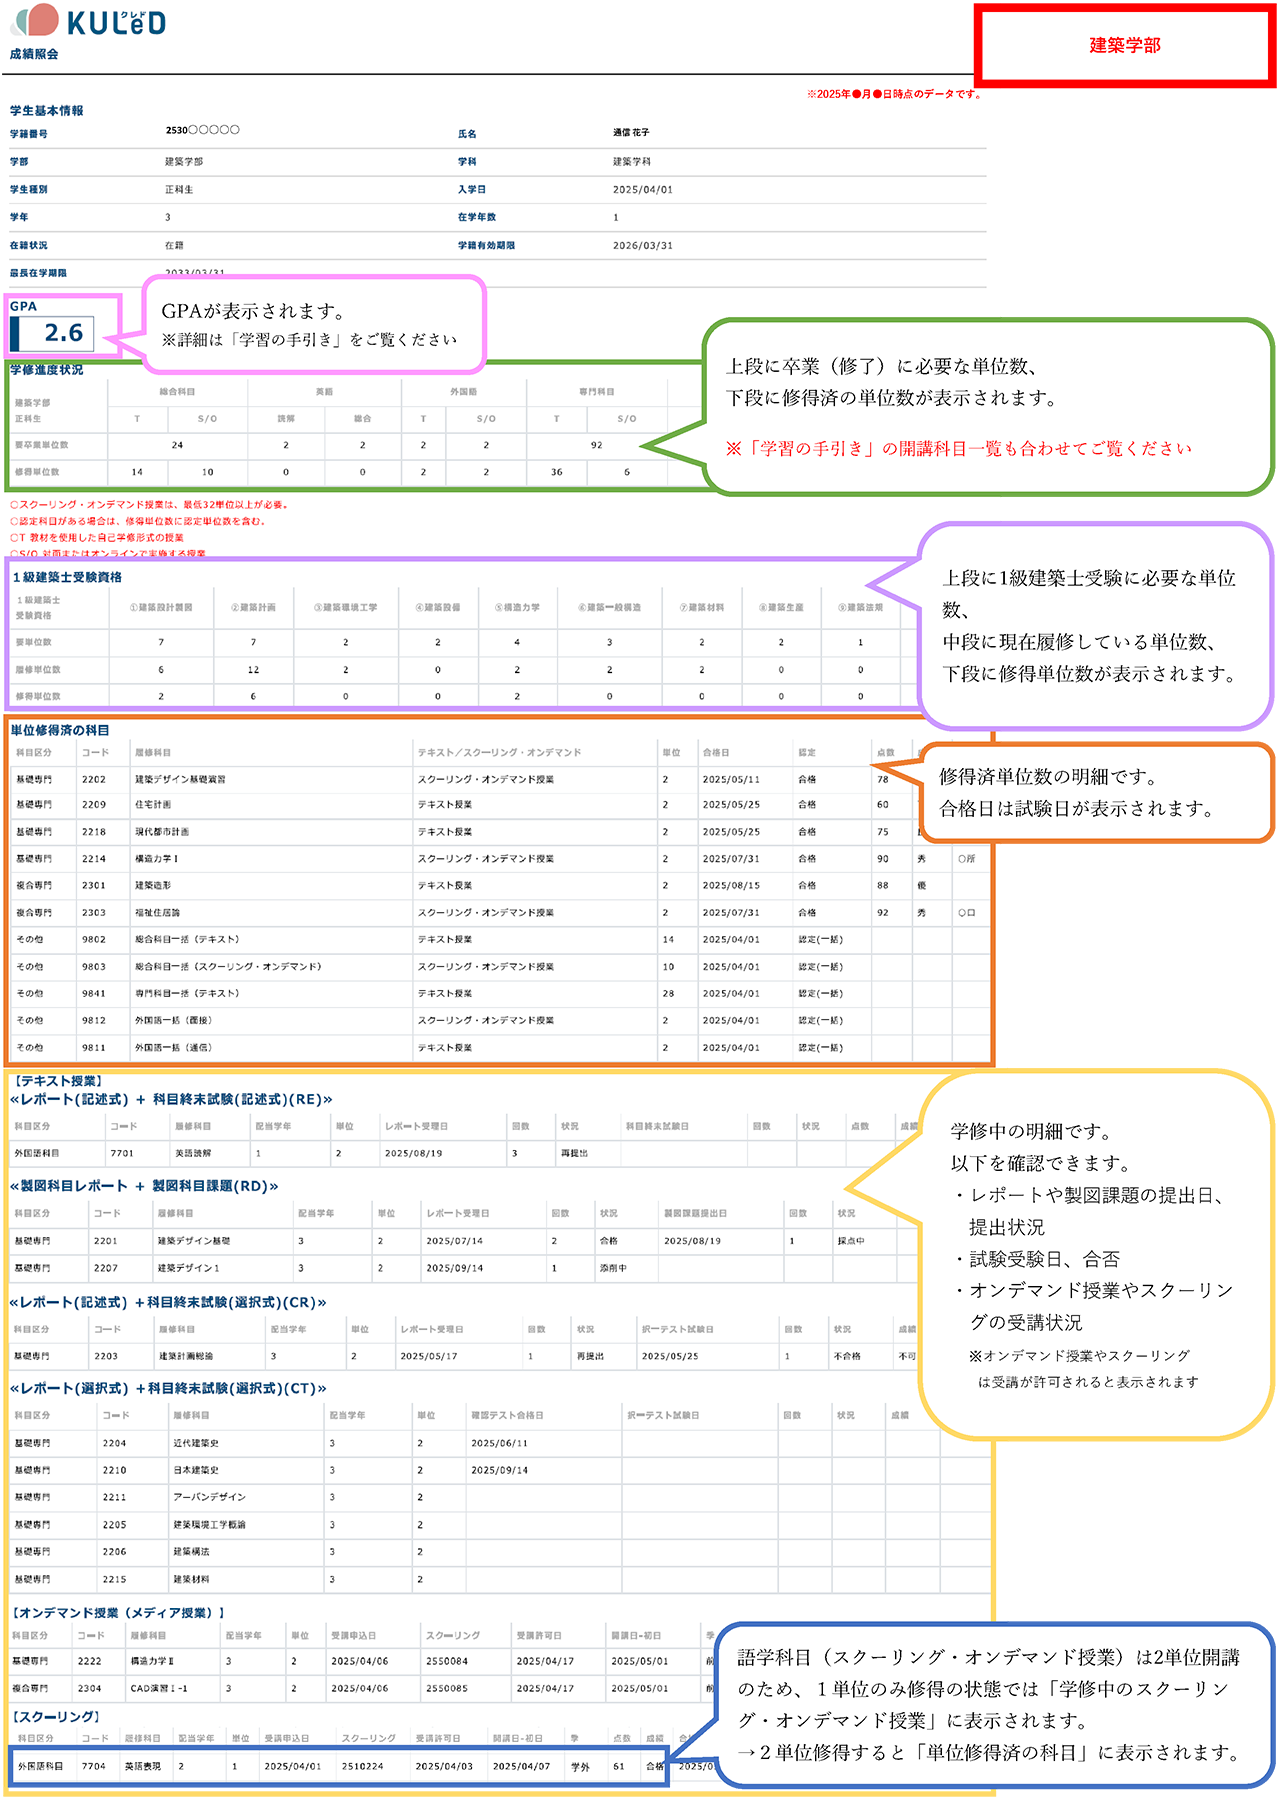Click the 学修進度状況 section heading

coord(47,370)
